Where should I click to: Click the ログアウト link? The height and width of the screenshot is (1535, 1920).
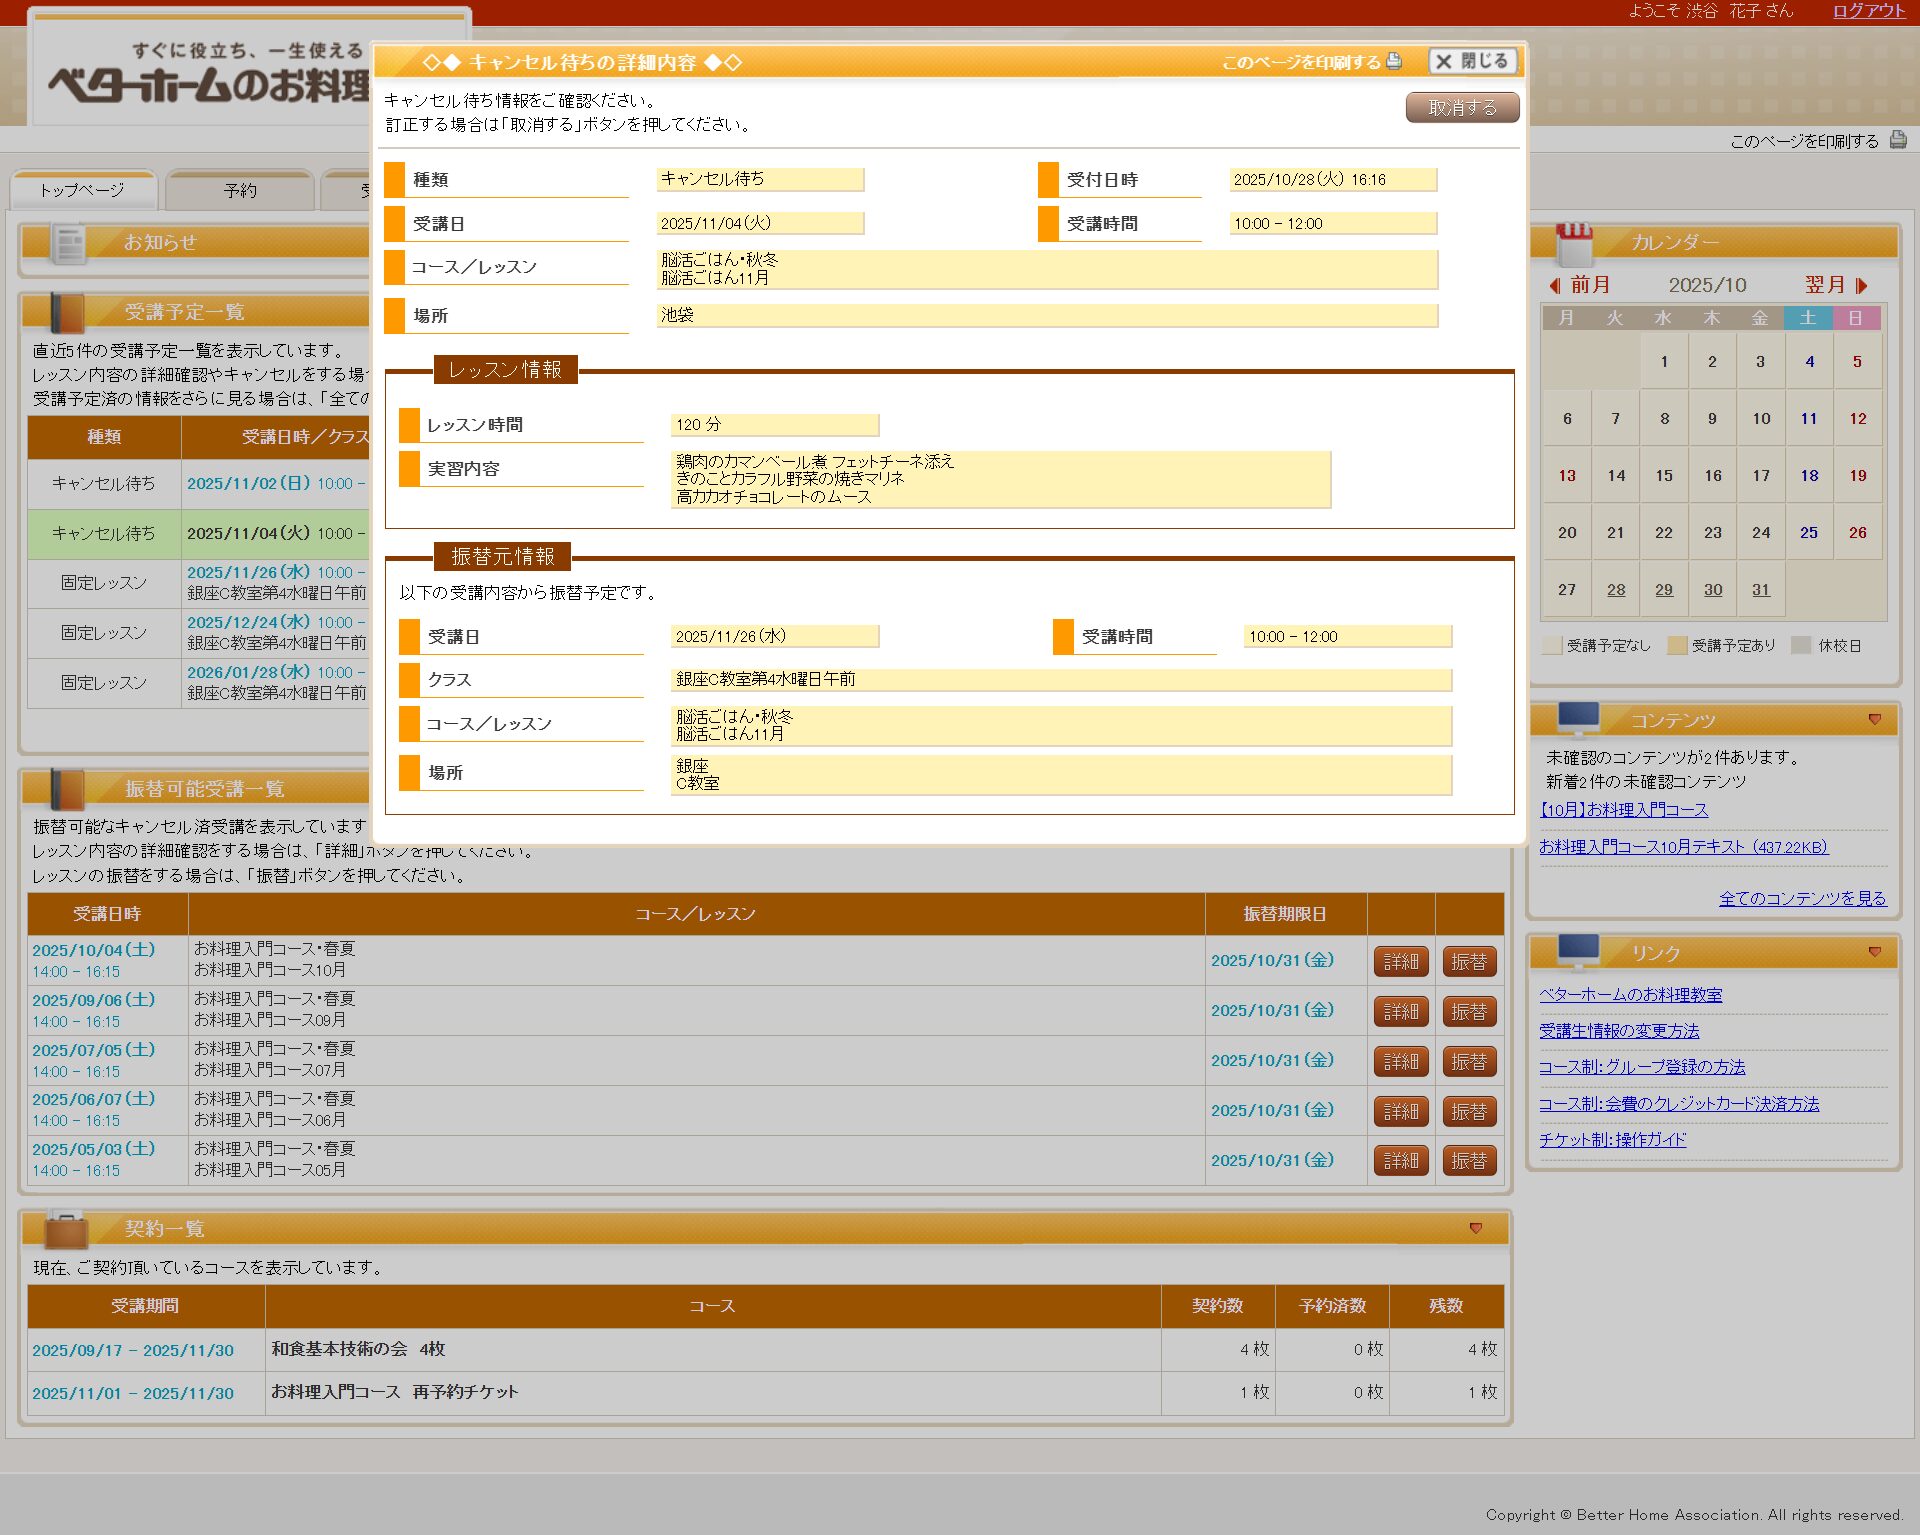point(1868,11)
